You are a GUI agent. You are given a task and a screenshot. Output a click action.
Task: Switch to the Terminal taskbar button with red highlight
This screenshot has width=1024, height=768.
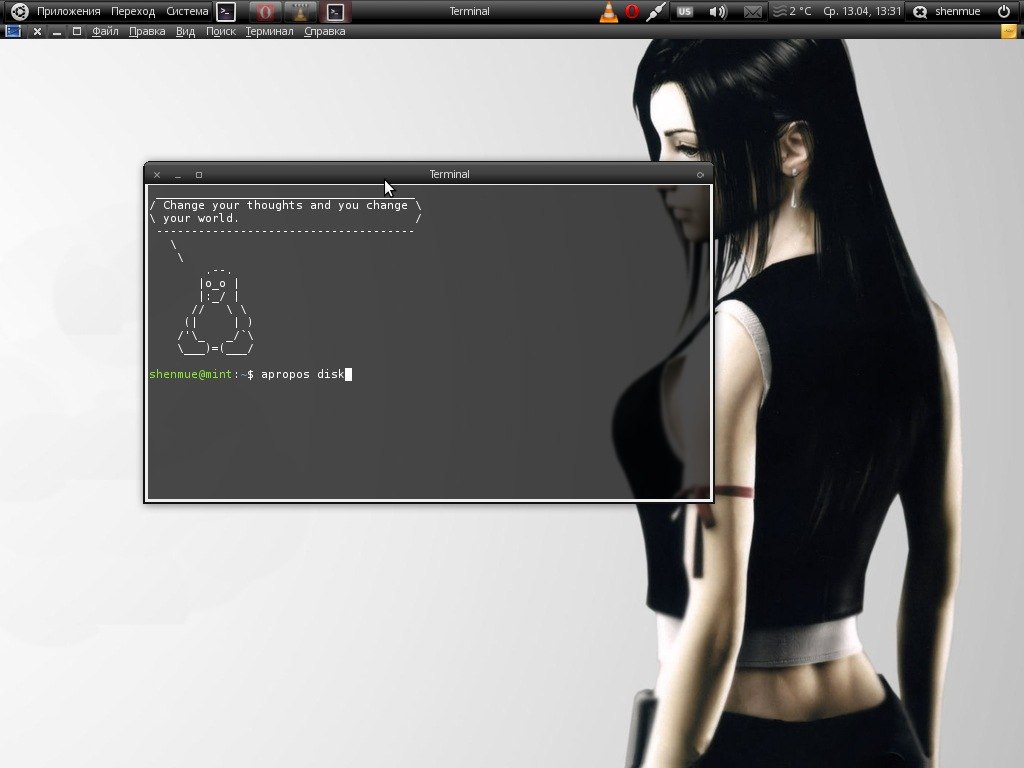(336, 11)
